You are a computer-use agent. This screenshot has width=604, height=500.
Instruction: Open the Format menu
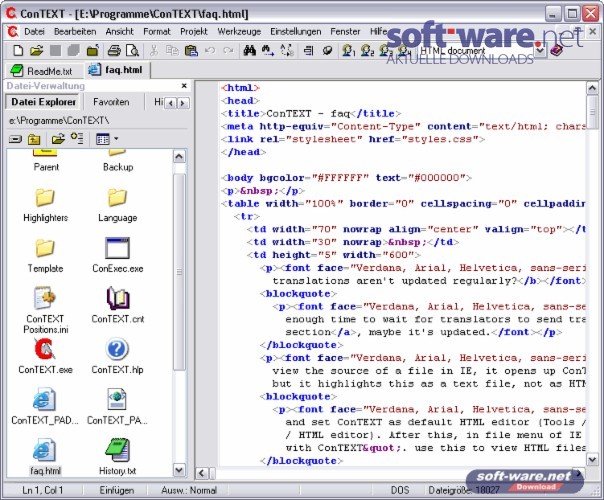(x=157, y=32)
